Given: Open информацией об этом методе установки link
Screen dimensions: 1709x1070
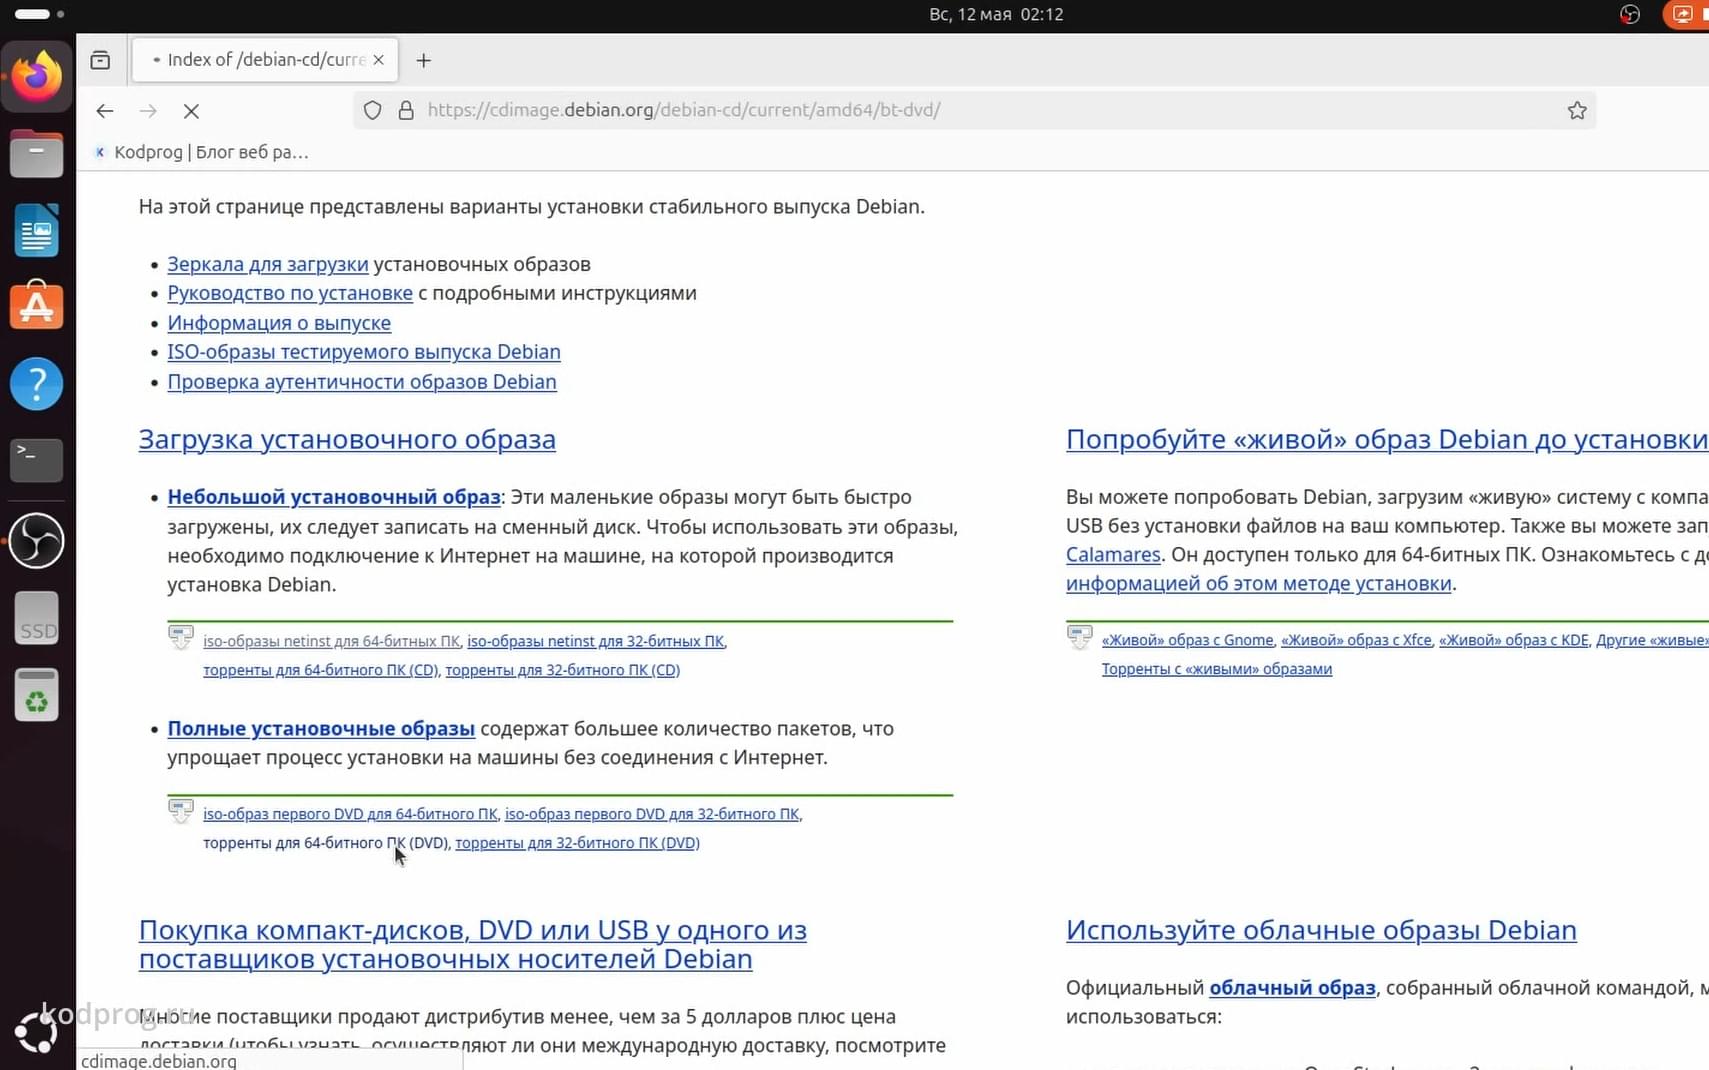Looking at the screenshot, I should pos(1259,584).
